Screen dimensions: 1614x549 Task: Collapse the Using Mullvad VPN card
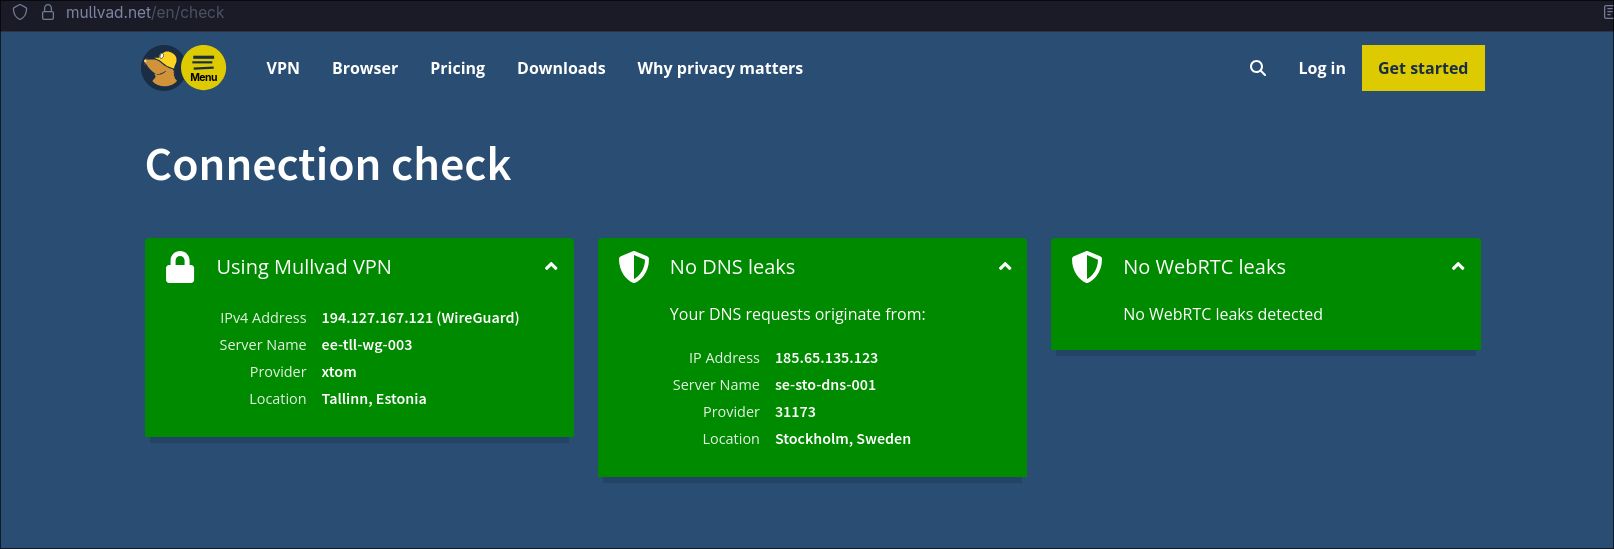coord(551,267)
